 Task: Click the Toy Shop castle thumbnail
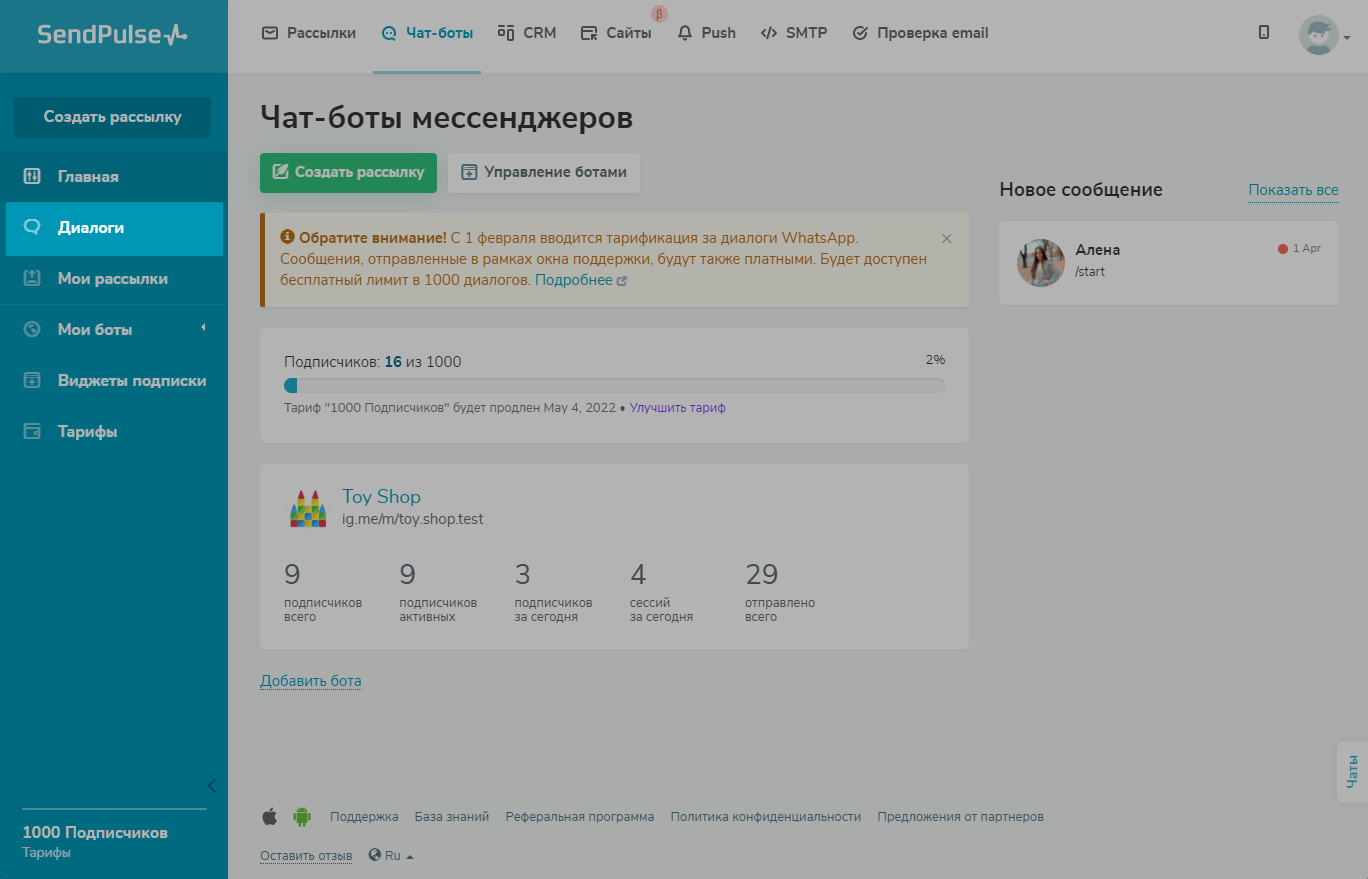(308, 508)
